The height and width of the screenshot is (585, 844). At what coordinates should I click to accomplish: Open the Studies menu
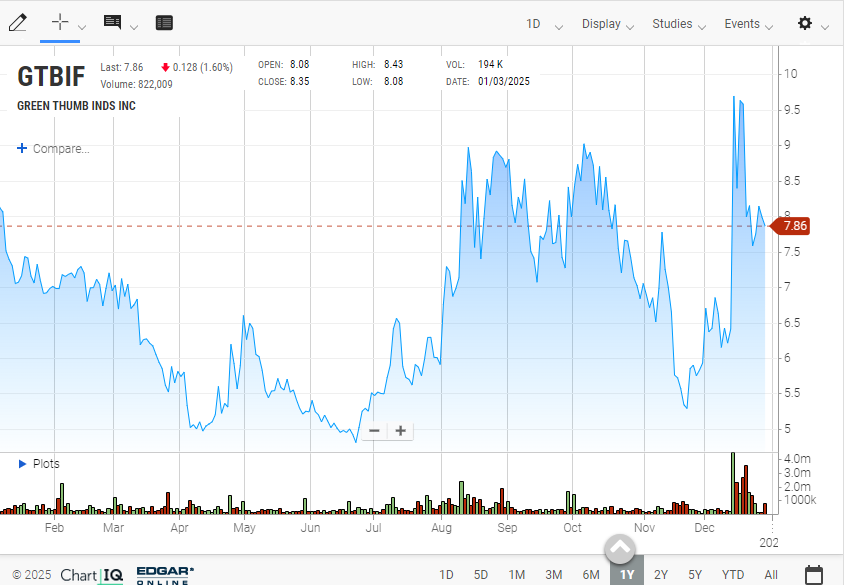679,24
